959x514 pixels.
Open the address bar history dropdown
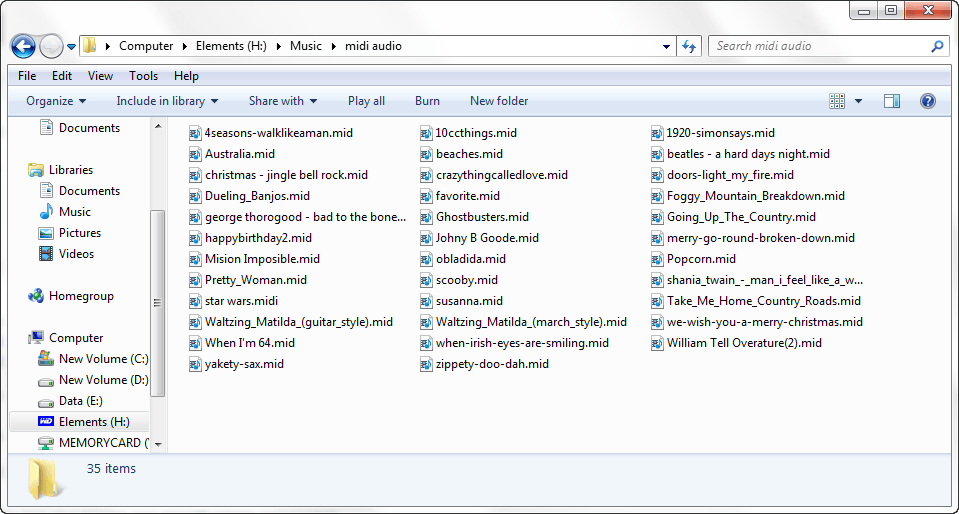[x=666, y=47]
